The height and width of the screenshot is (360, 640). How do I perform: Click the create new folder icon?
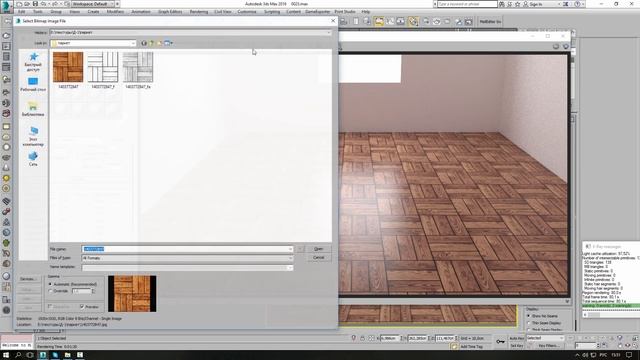coord(160,43)
